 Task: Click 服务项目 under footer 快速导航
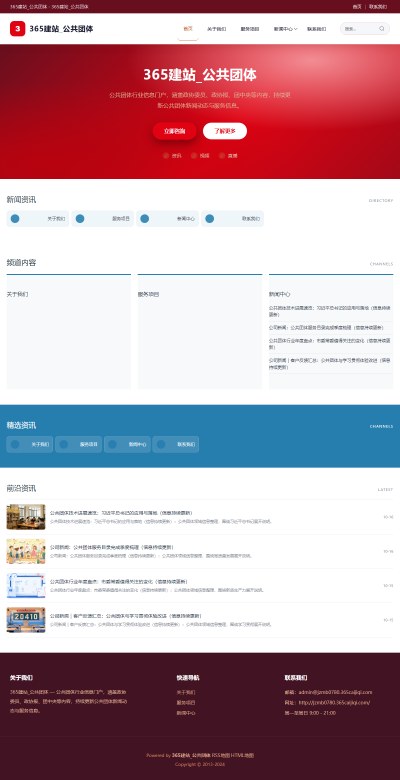coord(186,702)
